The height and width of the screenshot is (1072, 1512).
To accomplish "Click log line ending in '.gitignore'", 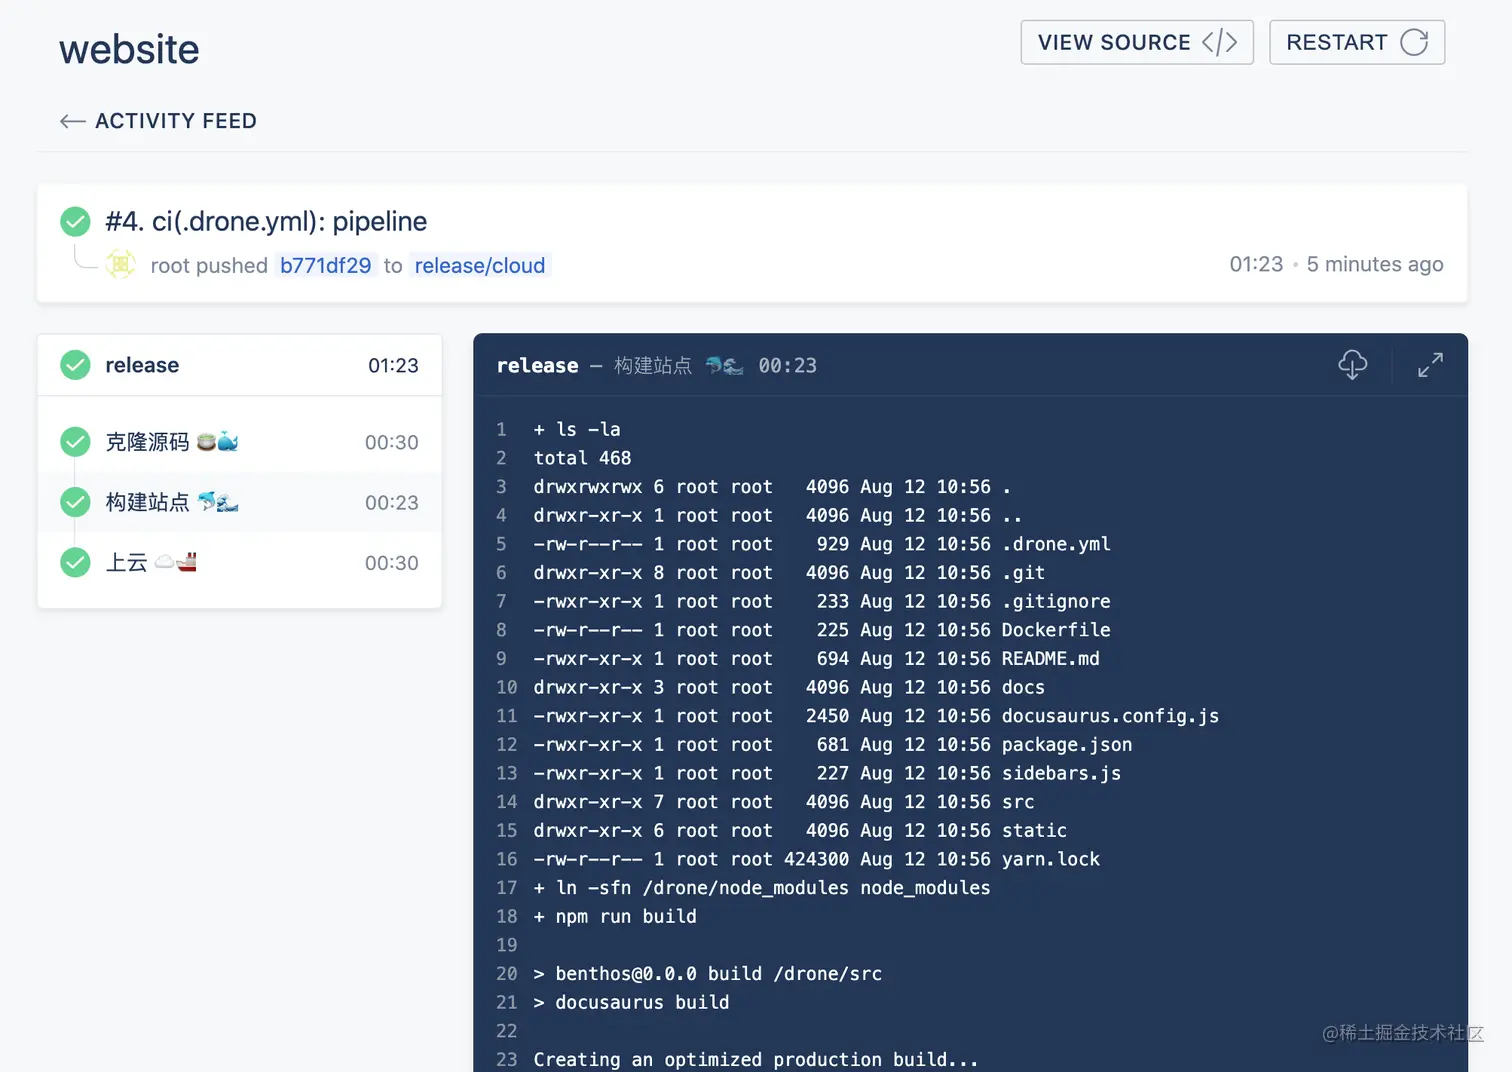I will pyautogui.click(x=822, y=601).
